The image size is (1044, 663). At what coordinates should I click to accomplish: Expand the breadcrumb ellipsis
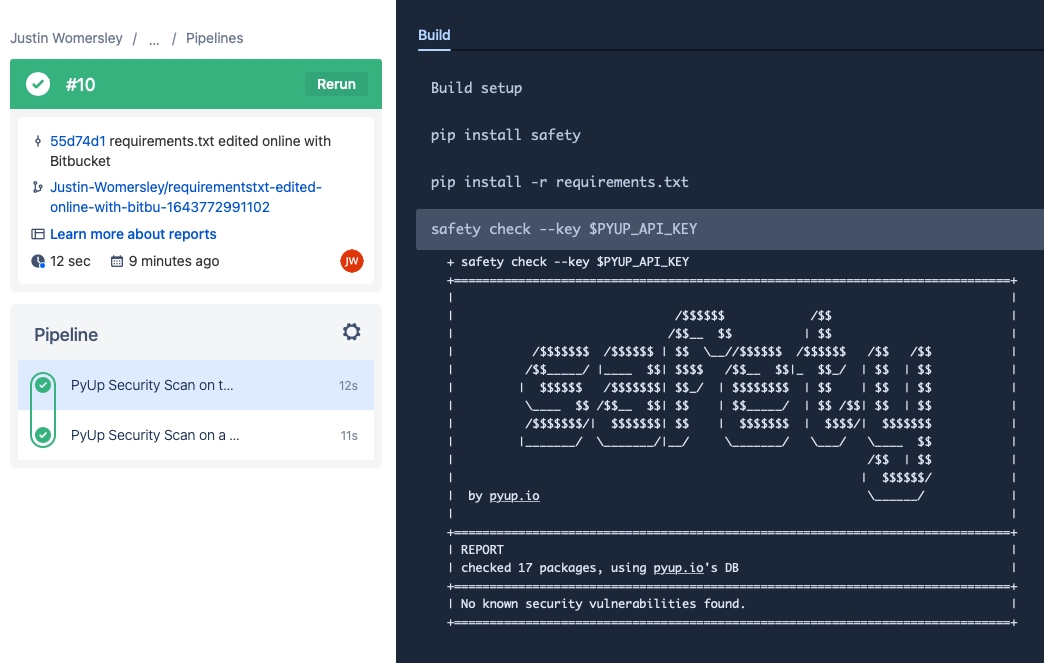[154, 39]
